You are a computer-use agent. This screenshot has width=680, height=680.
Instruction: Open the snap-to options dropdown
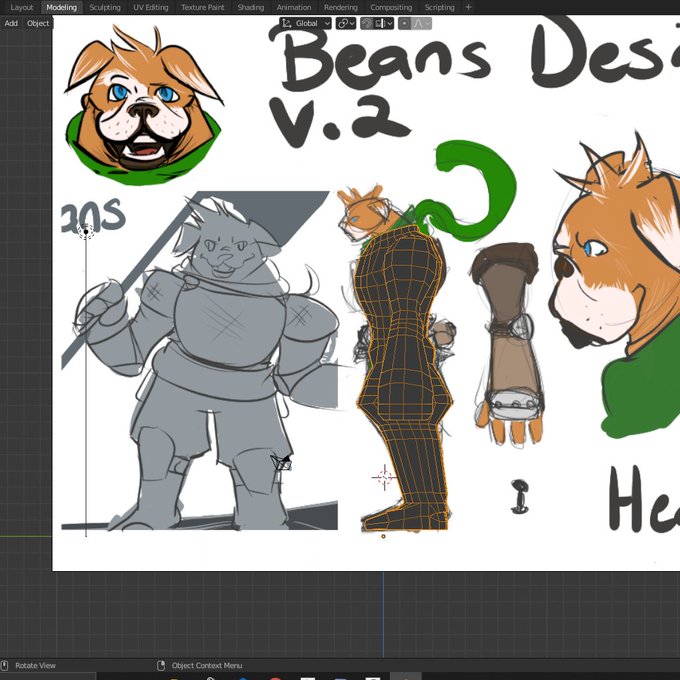pyautogui.click(x=384, y=23)
